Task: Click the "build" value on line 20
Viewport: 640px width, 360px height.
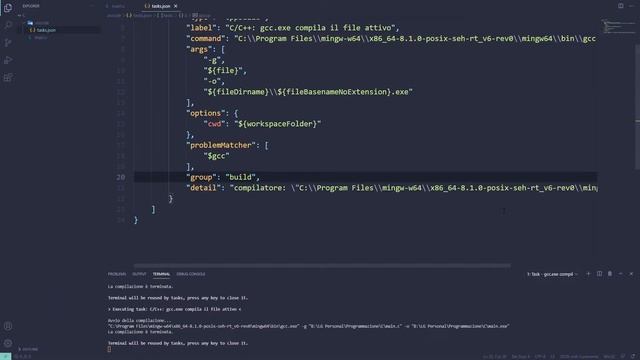Action: tap(240, 177)
